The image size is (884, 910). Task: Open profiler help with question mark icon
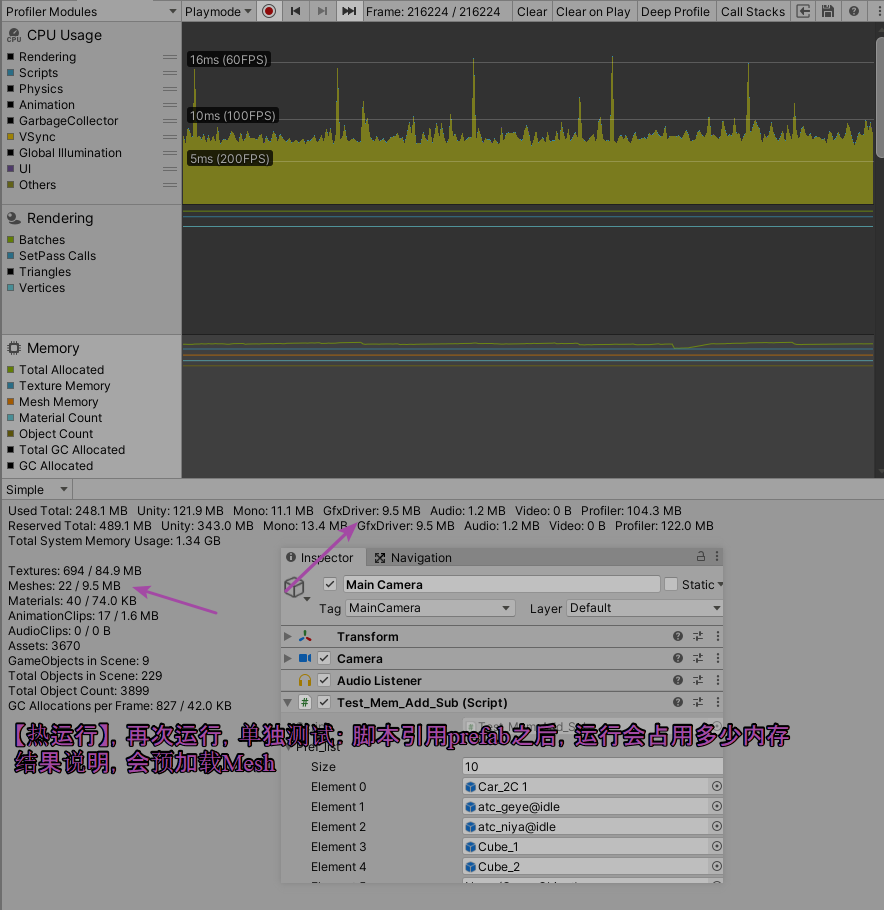(852, 11)
